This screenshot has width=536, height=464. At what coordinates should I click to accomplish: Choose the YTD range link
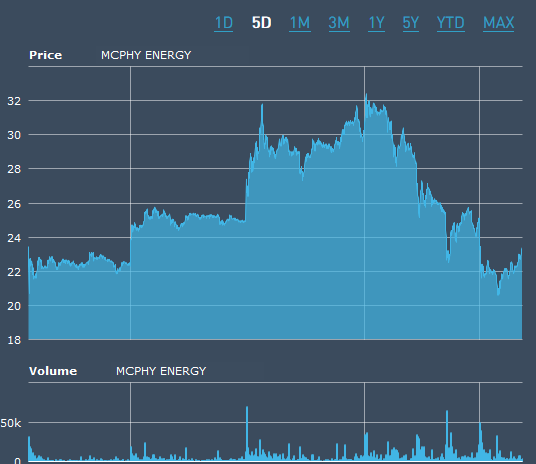pos(451,23)
